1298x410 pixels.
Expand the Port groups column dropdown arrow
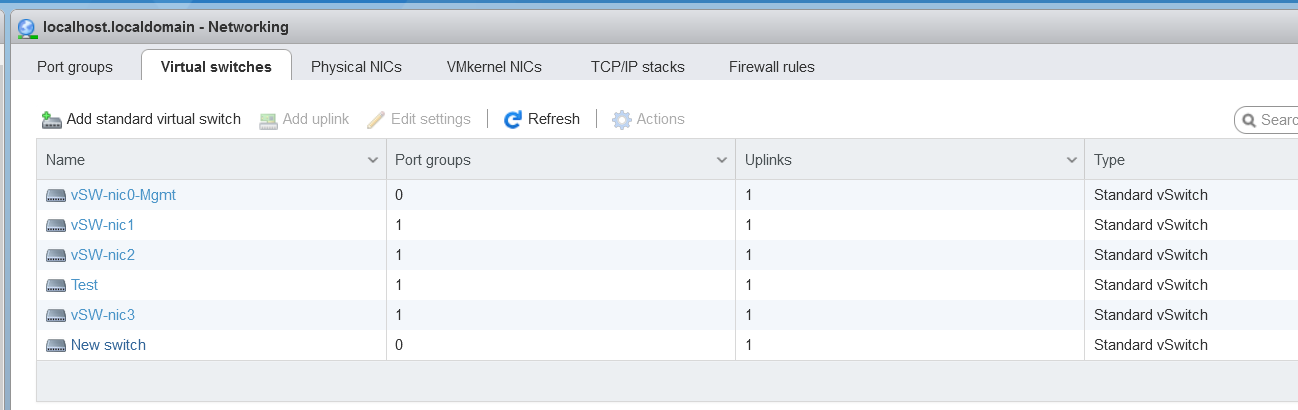[722, 160]
